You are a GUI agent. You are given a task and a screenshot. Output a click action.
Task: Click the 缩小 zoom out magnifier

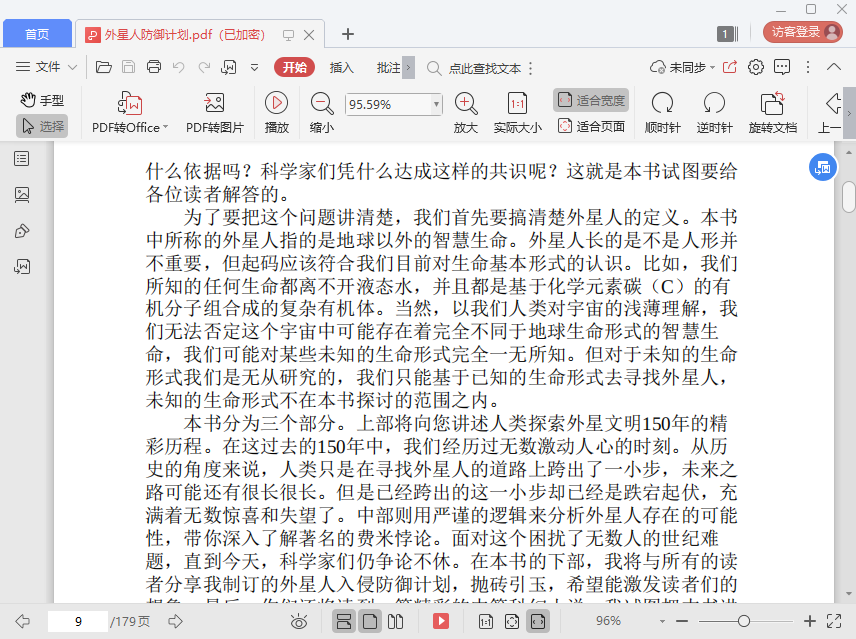(x=322, y=113)
